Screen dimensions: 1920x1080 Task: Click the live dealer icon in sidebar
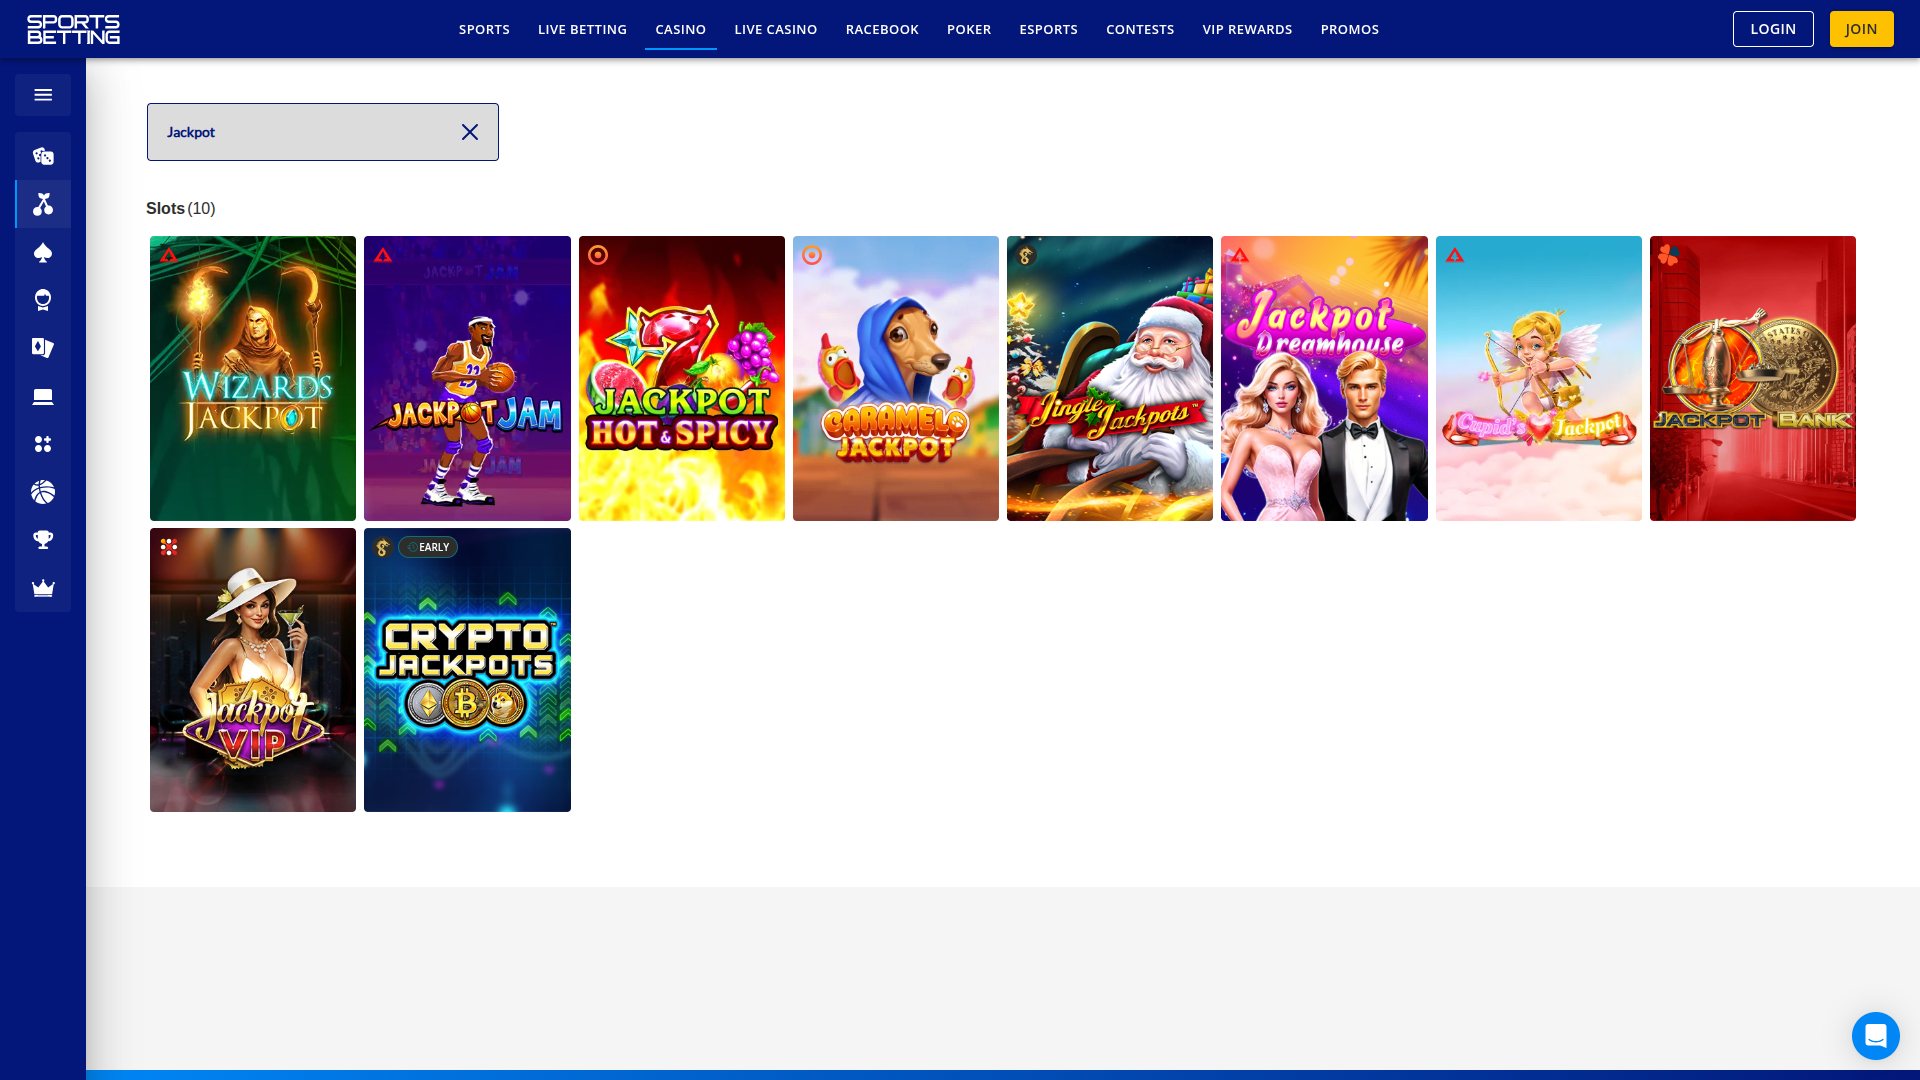(x=43, y=300)
